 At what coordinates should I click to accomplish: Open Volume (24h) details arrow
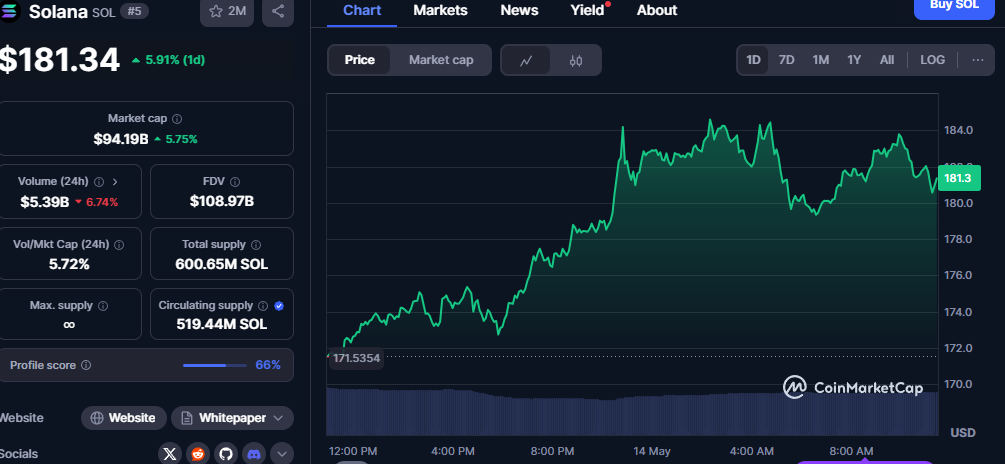pos(115,181)
